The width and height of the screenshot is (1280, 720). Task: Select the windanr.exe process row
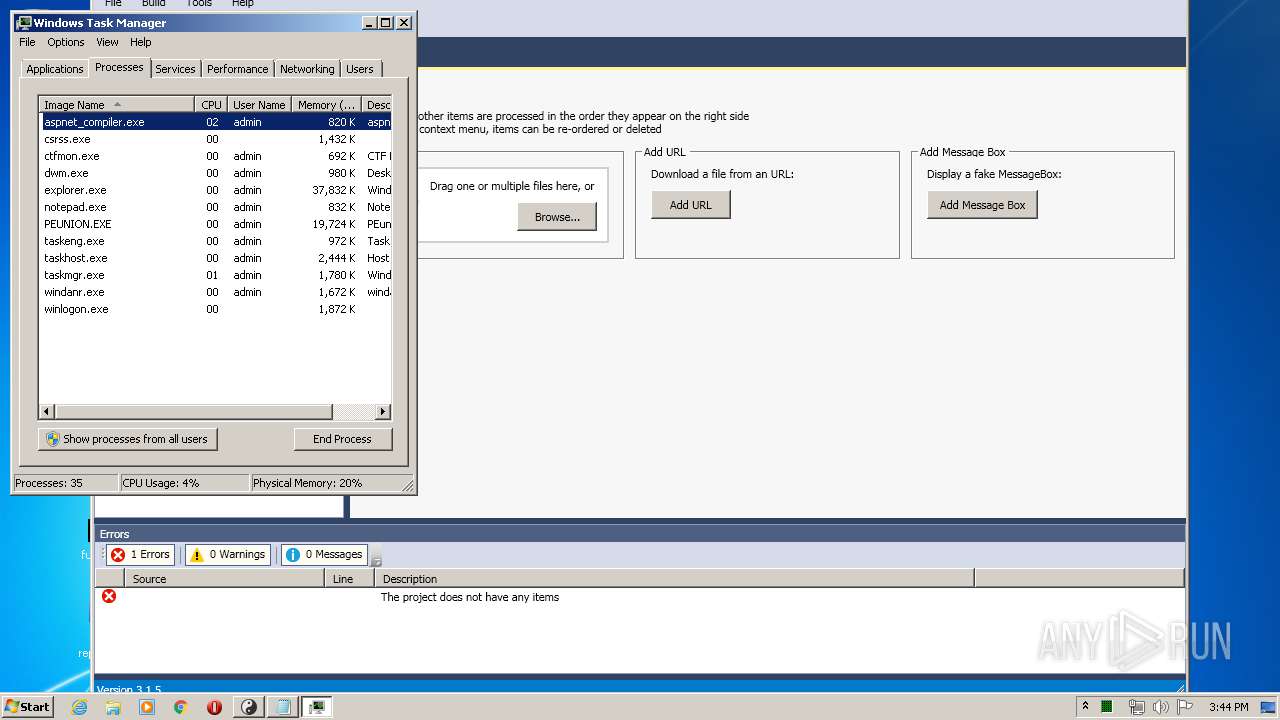[215, 292]
